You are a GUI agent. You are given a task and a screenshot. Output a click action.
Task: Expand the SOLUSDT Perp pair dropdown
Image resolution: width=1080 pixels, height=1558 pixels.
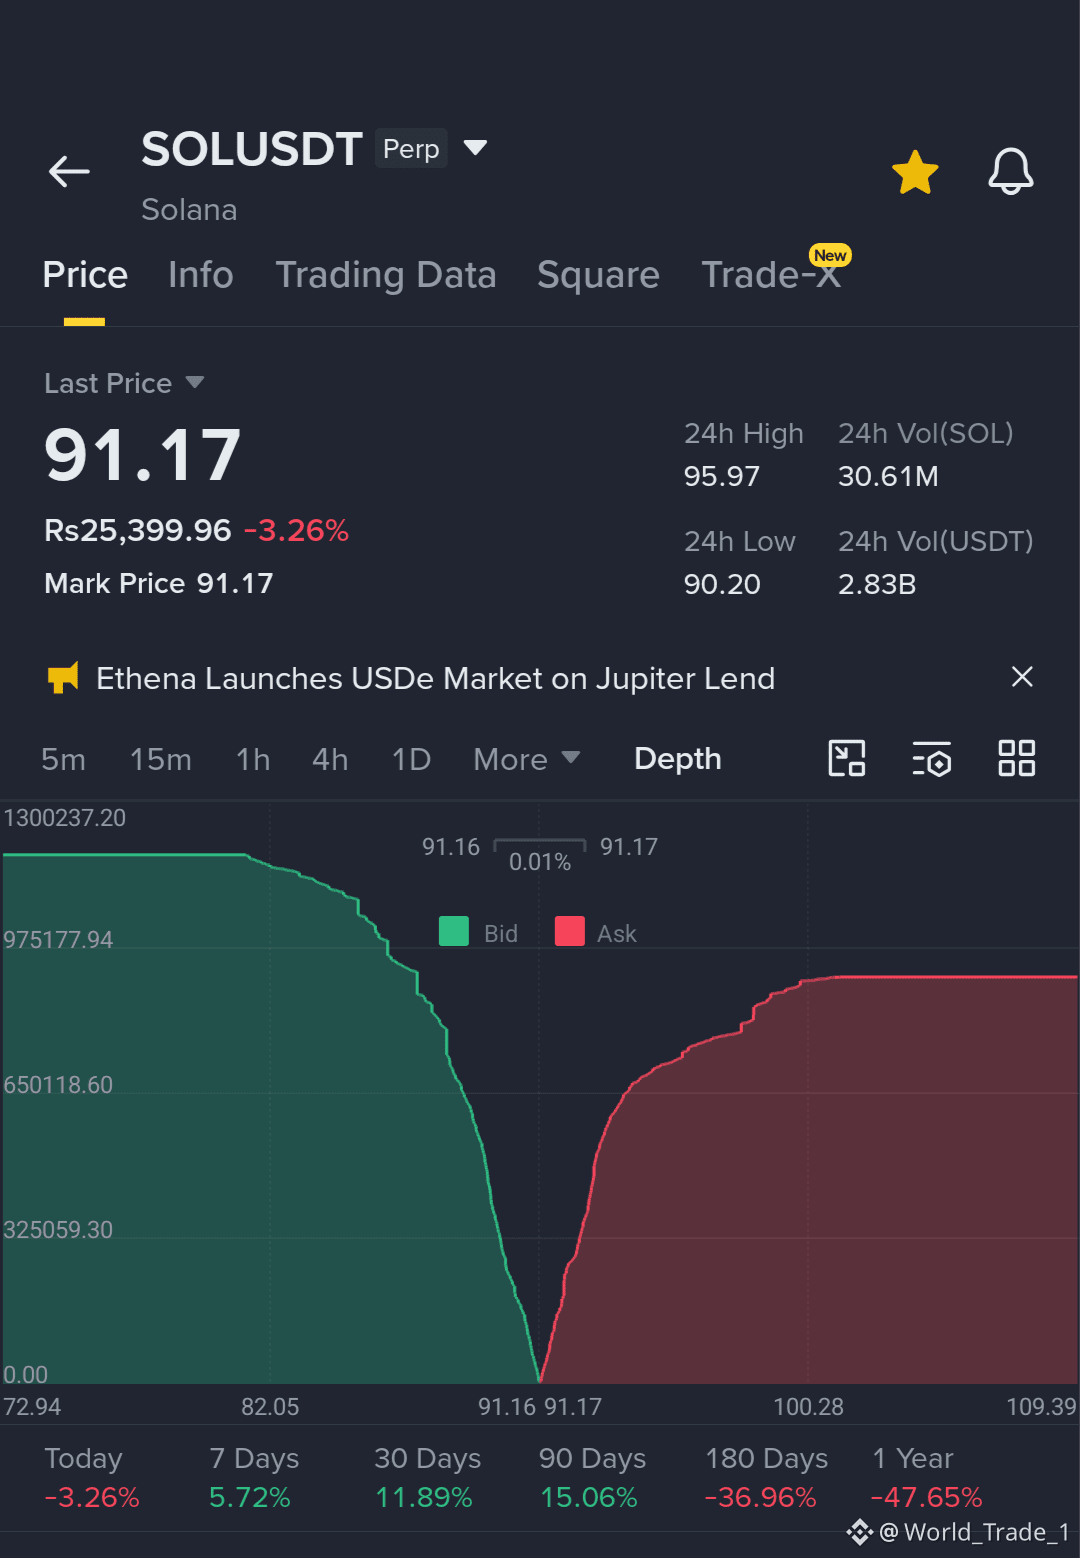475,148
